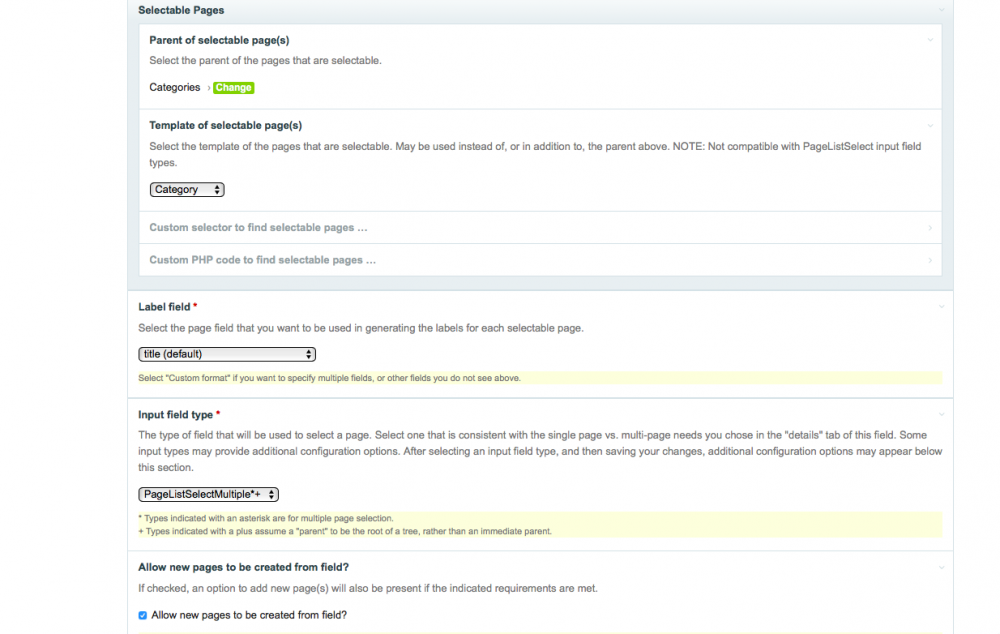The width and height of the screenshot is (1000, 634).
Task: Click chevron icon in Parent of selectable page(s) row
Action: 930,40
